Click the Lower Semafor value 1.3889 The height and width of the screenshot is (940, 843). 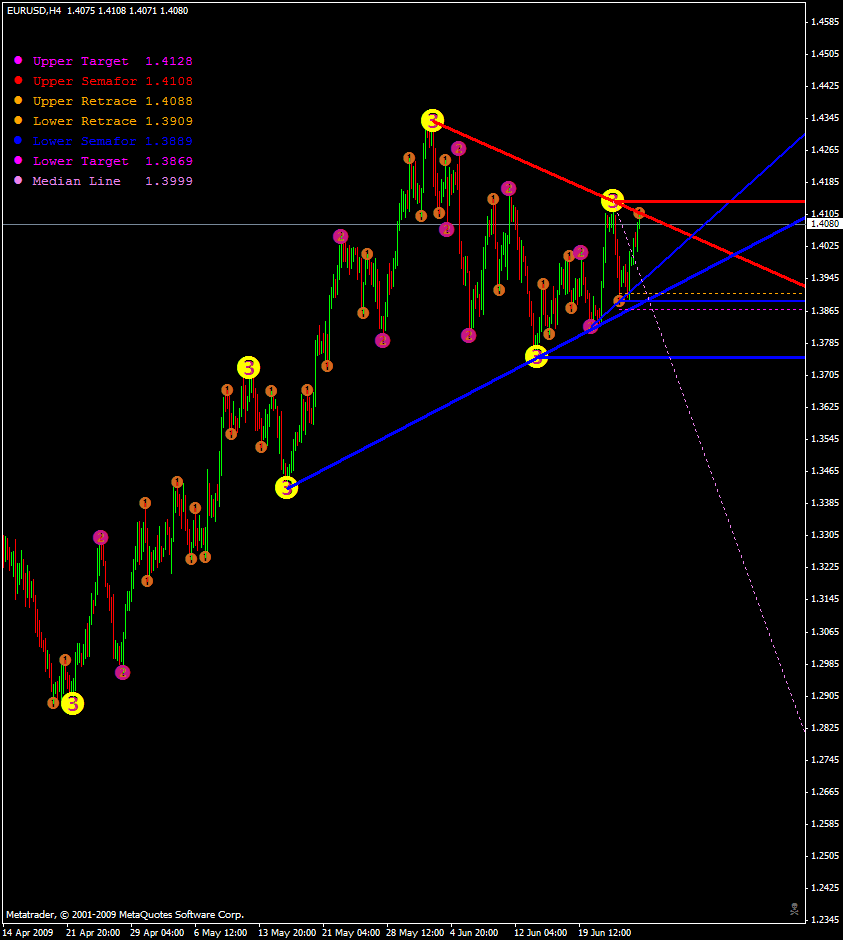[169, 141]
